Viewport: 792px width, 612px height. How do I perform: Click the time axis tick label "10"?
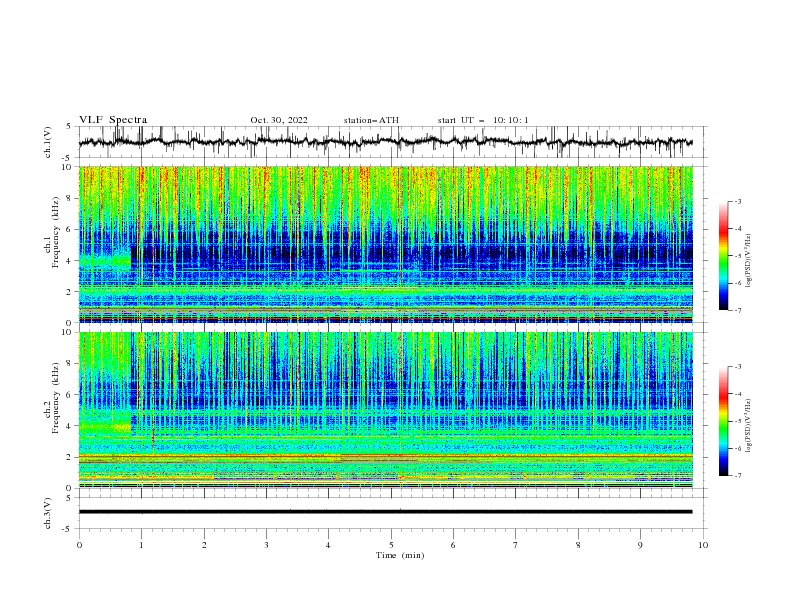coord(703,545)
